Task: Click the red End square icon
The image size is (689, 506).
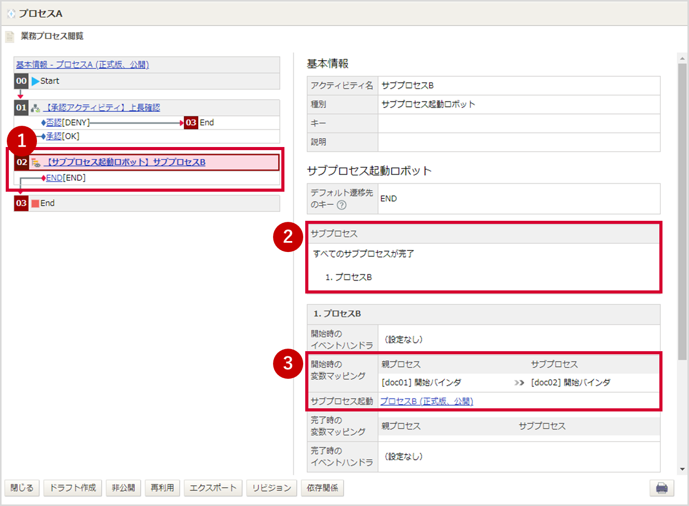Action: click(x=35, y=203)
